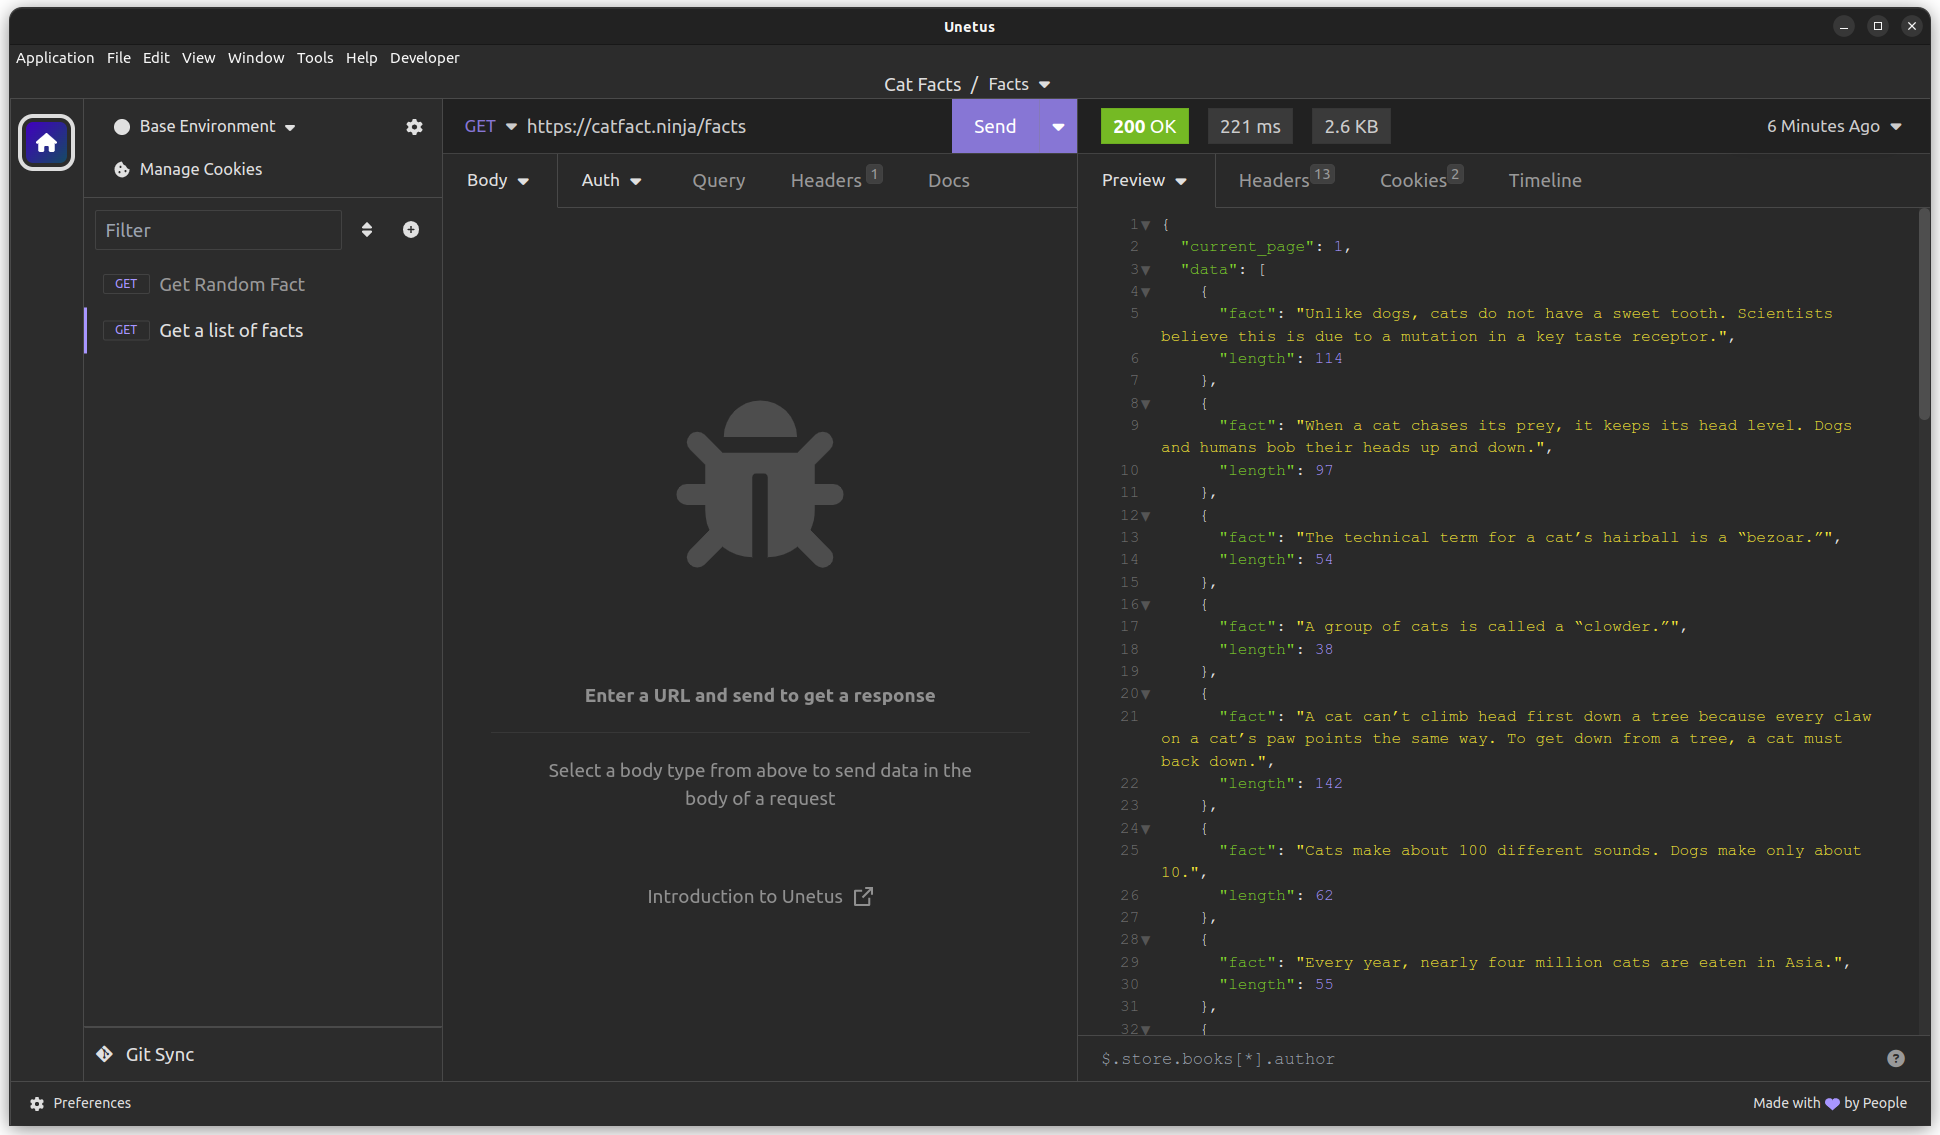The width and height of the screenshot is (1940, 1135).
Task: Switch to request Headers tab
Action: [x=835, y=180]
